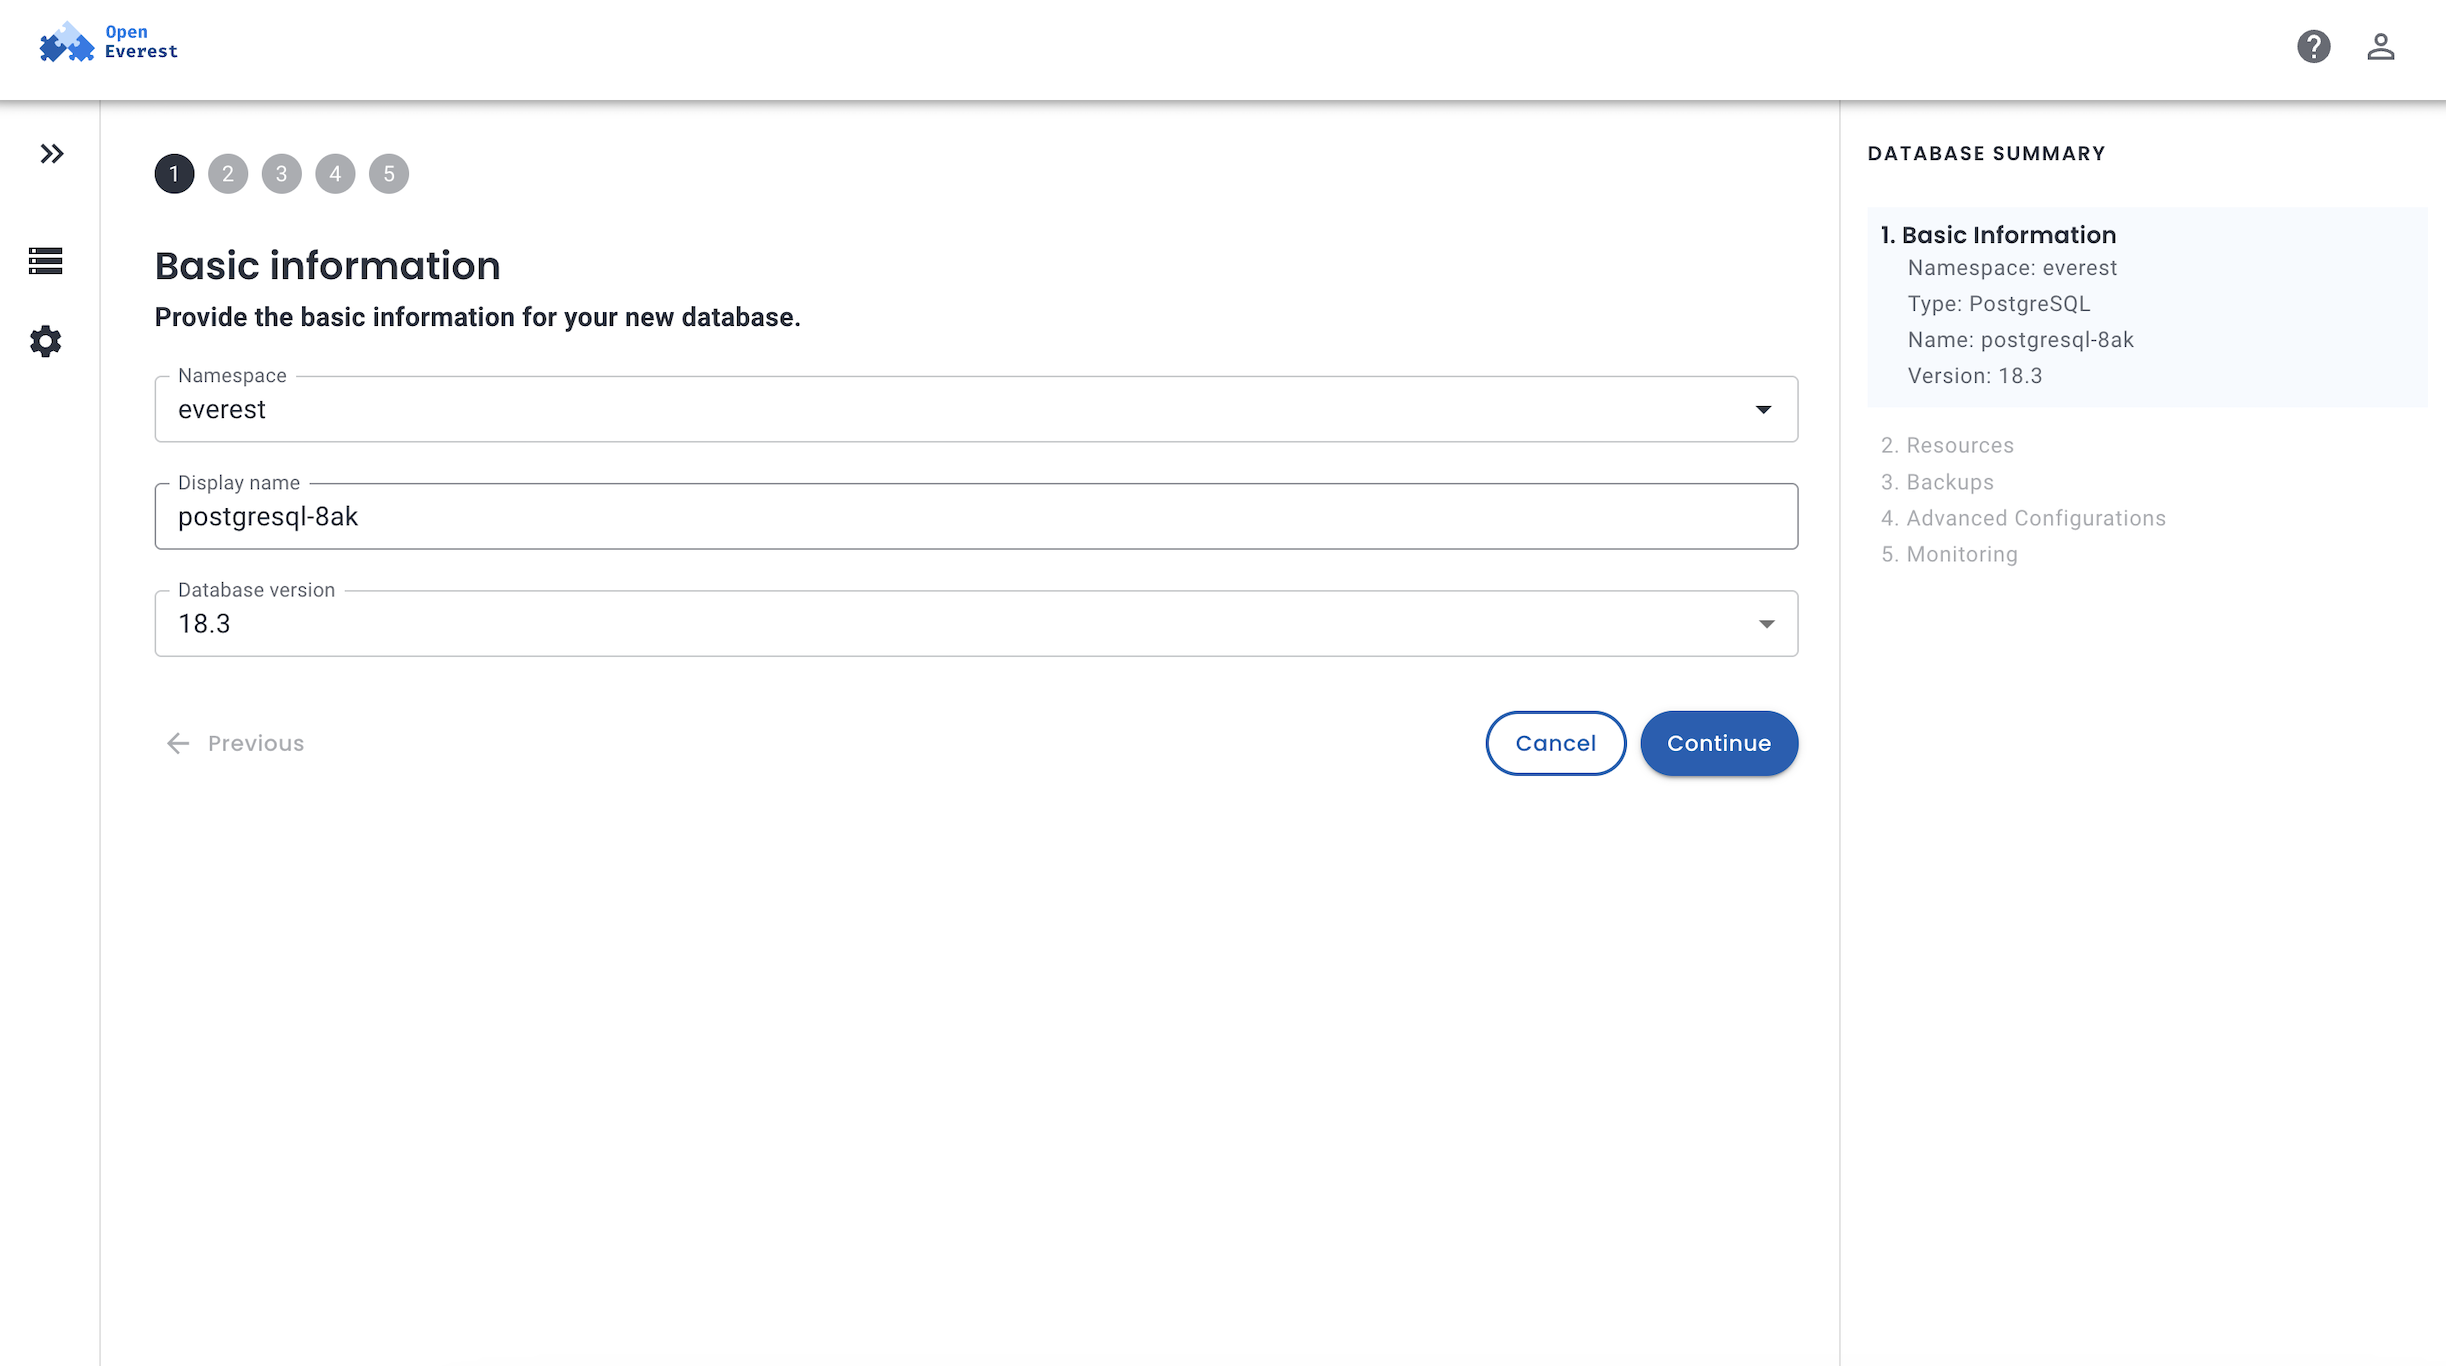
Task: Go to step 5 circle
Action: coord(389,174)
